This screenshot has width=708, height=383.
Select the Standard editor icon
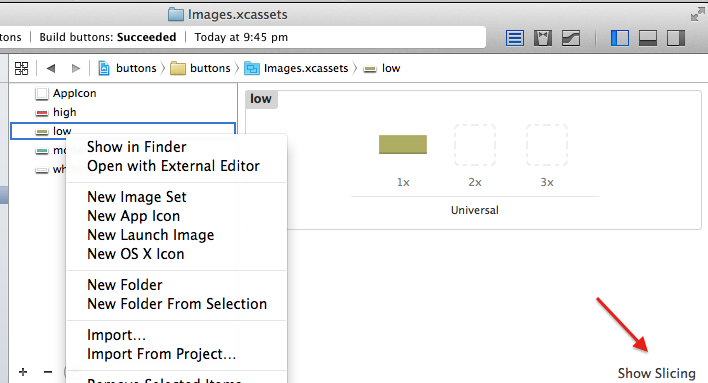pyautogui.click(x=515, y=38)
